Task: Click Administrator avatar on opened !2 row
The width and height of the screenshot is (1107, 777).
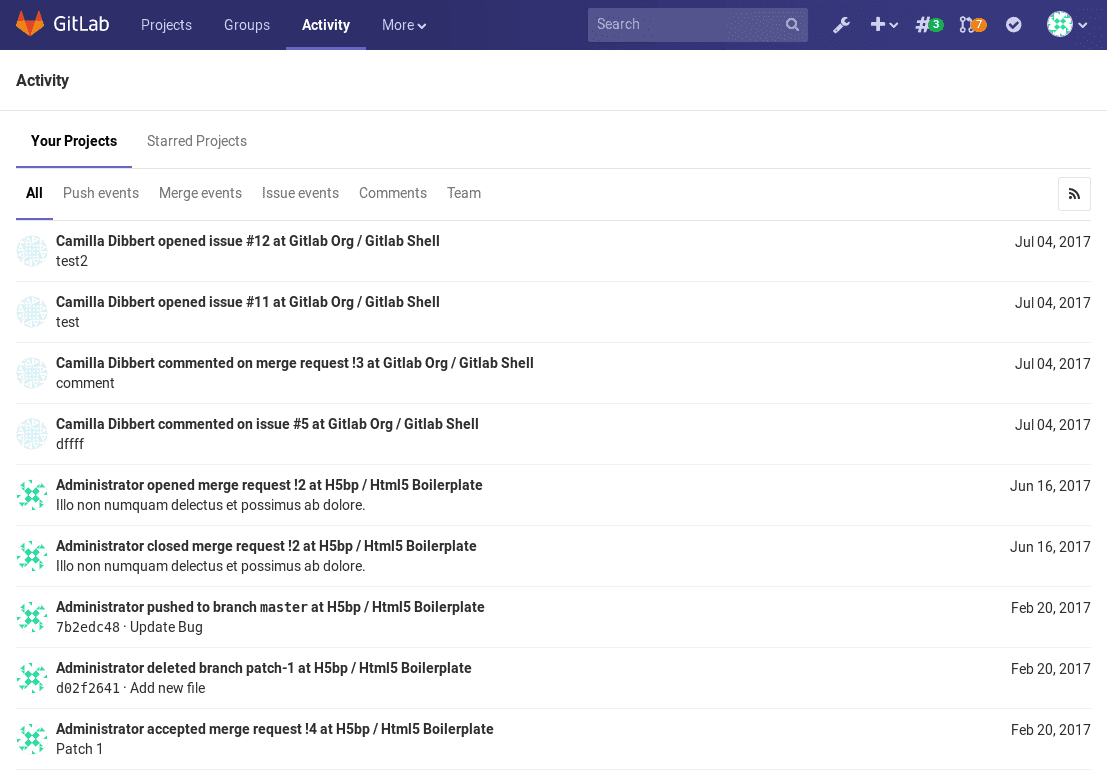Action: click(x=32, y=495)
